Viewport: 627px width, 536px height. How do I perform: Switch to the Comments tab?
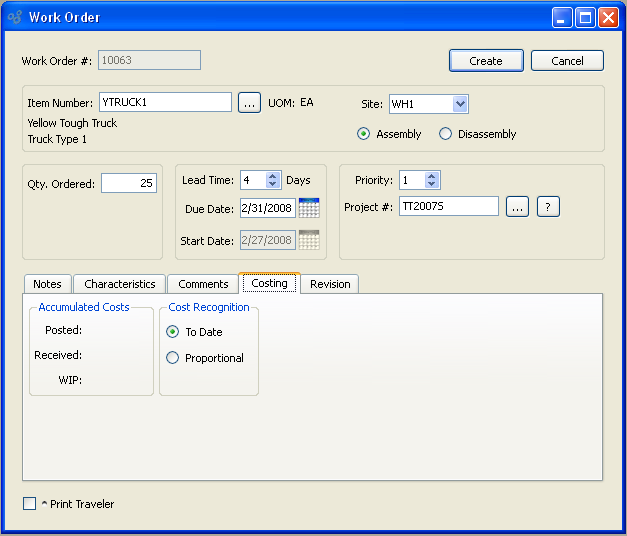click(203, 284)
